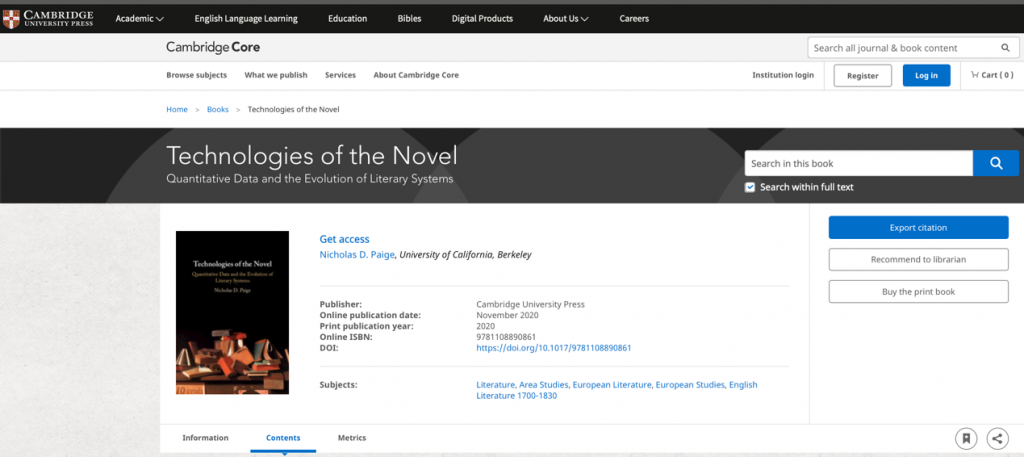Click the Get access link

tap(344, 240)
